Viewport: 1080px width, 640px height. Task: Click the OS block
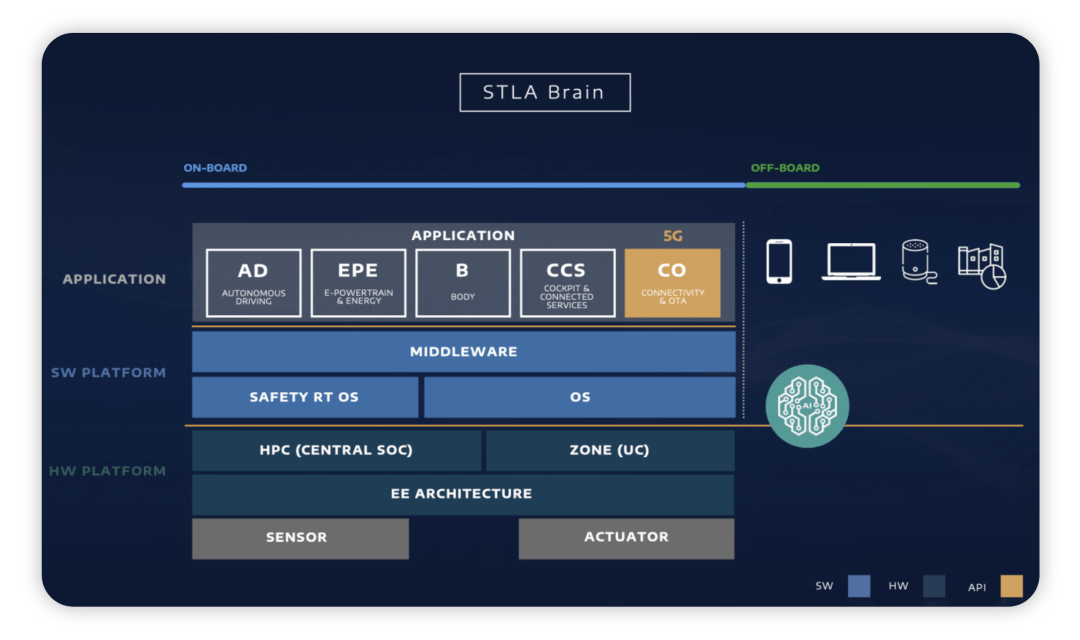coord(580,397)
